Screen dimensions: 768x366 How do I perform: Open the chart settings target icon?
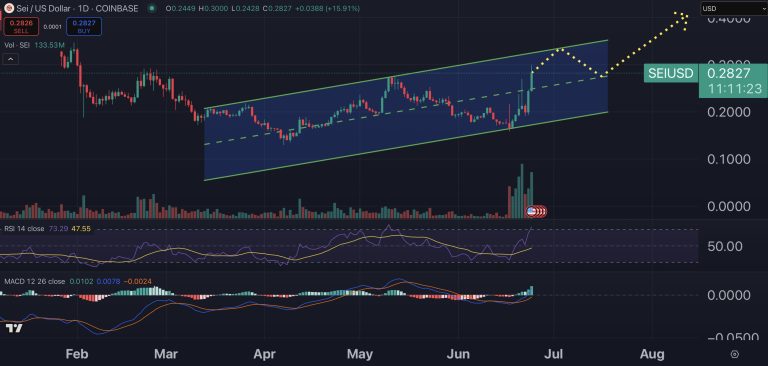(x=734, y=354)
